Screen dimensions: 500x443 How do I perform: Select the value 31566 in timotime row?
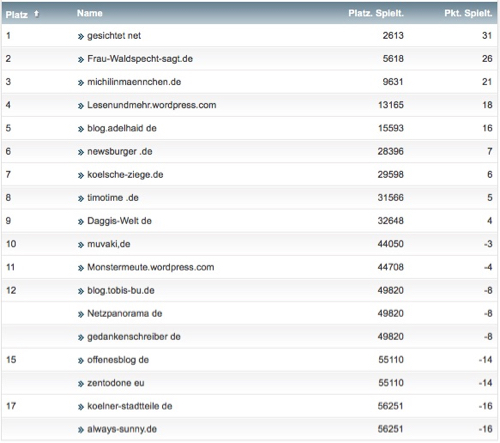(391, 198)
